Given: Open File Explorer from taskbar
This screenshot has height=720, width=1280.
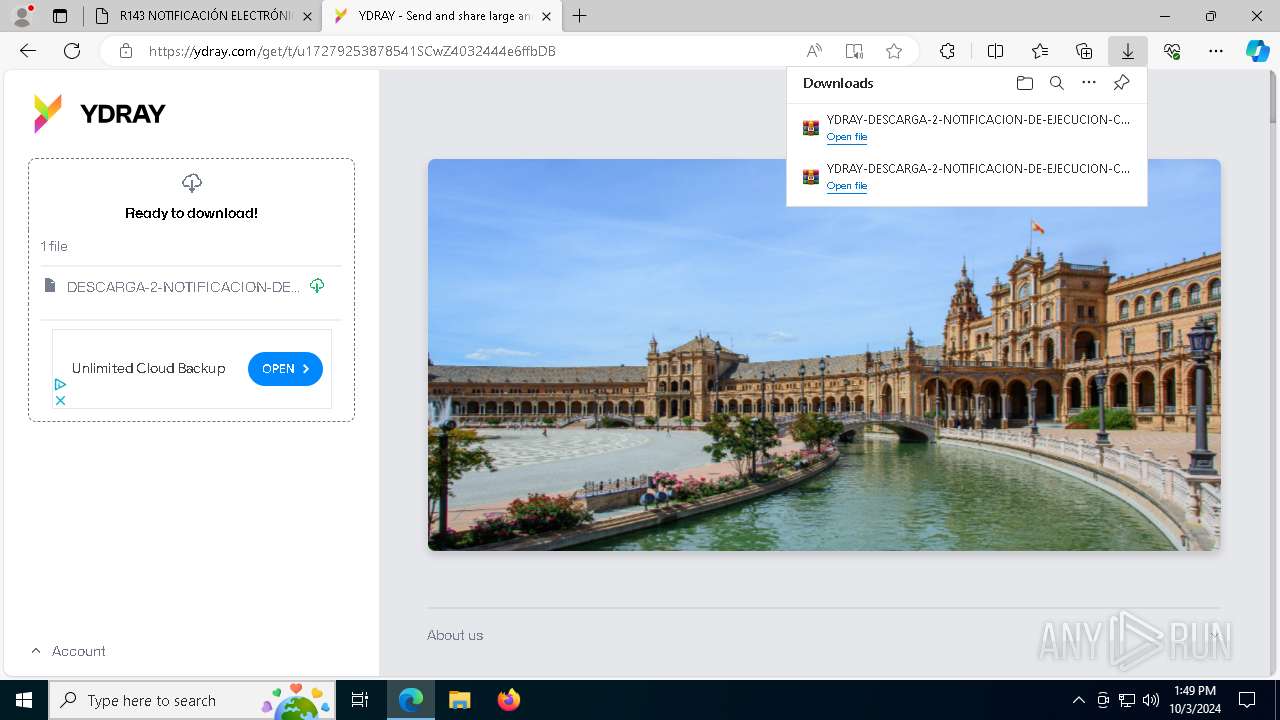Looking at the screenshot, I should (459, 700).
